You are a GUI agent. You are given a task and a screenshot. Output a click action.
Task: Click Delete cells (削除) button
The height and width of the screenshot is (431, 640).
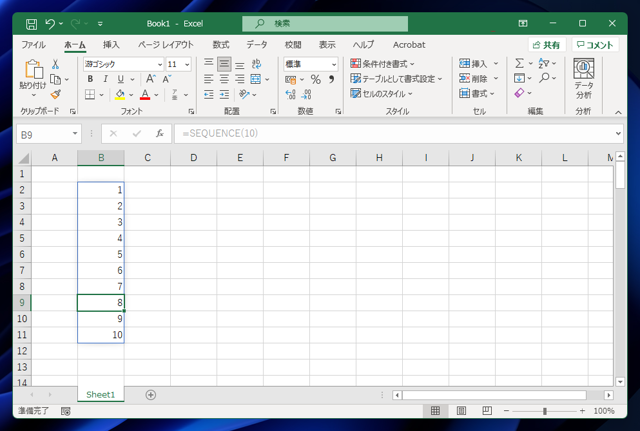(x=473, y=79)
